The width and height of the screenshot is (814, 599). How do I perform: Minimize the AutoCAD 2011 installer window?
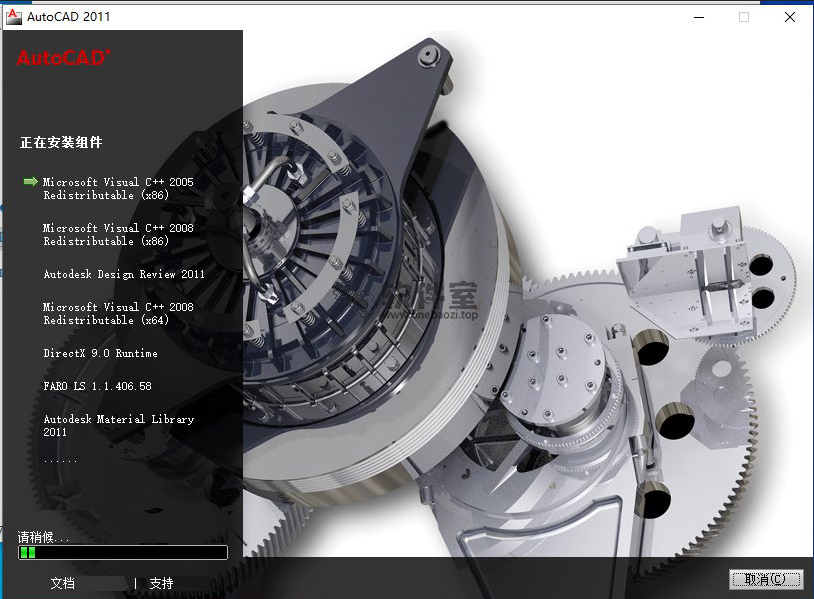pyautogui.click(x=697, y=16)
